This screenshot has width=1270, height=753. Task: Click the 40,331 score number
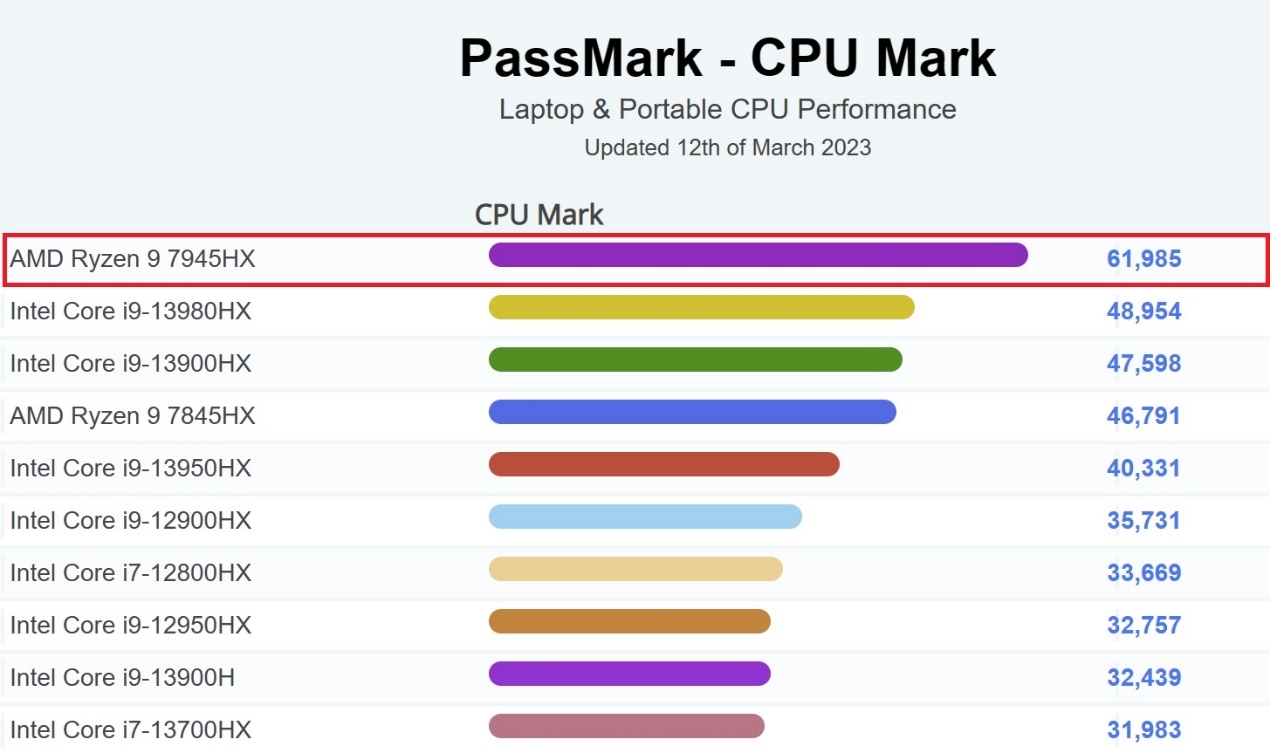point(1144,468)
